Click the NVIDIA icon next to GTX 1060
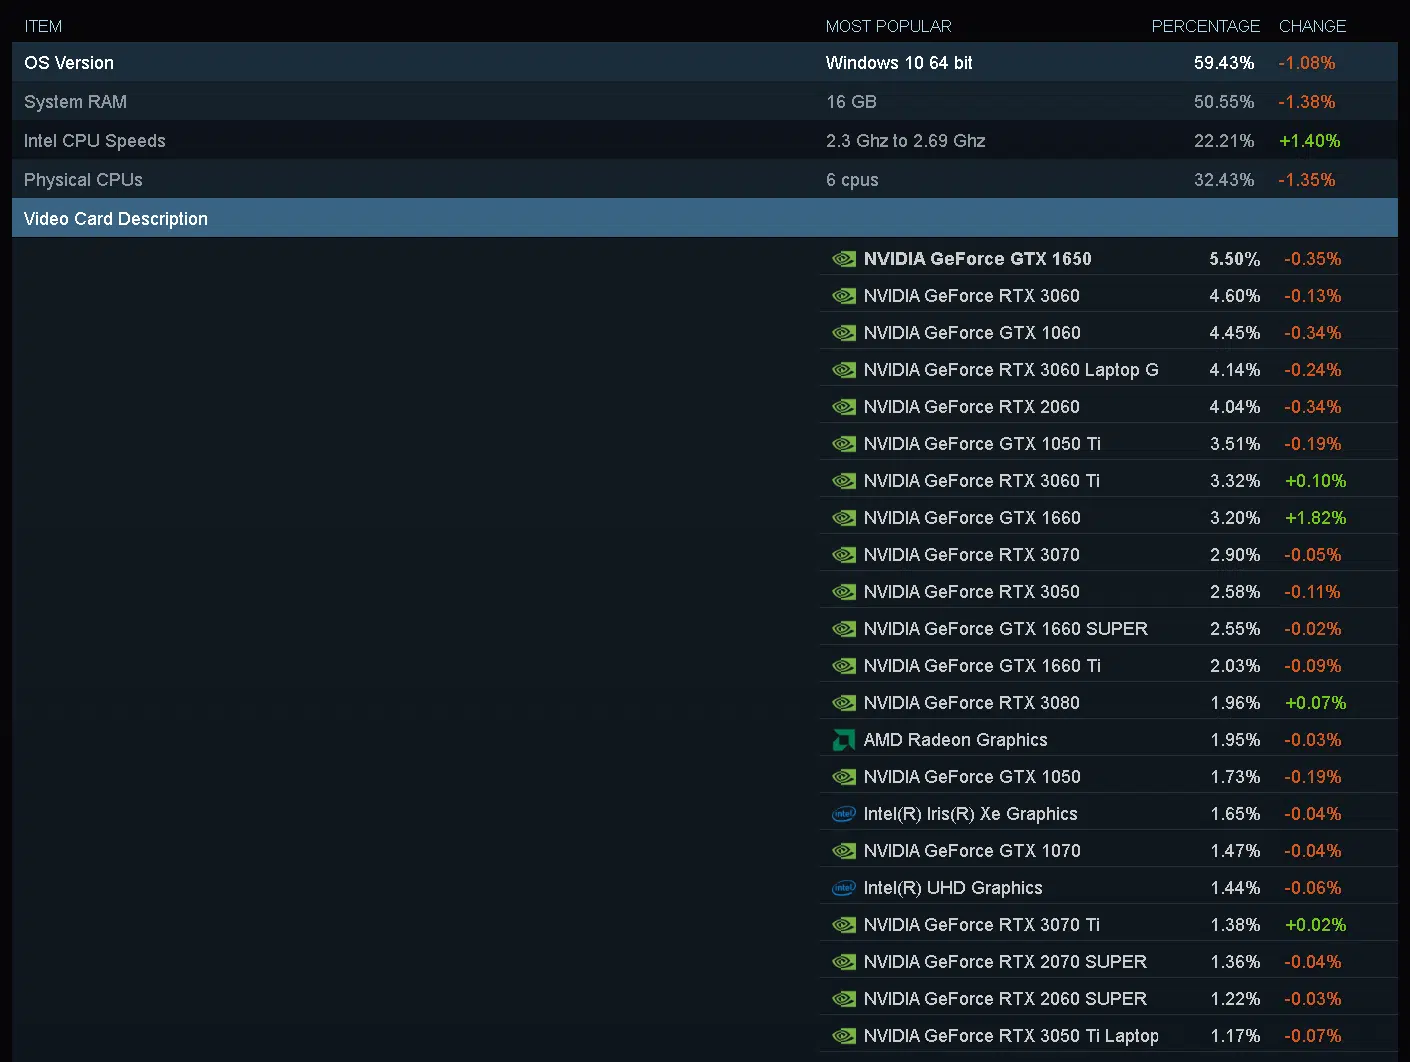 (844, 333)
